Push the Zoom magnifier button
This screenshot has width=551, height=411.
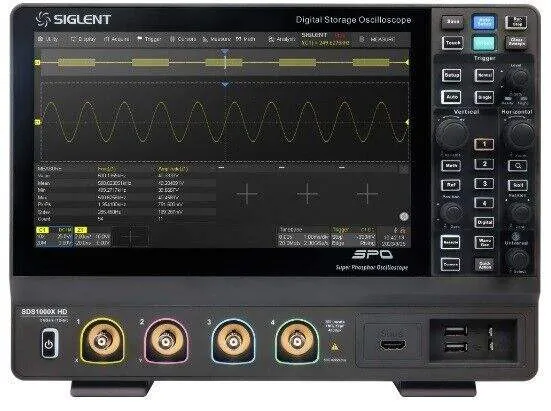click(518, 165)
